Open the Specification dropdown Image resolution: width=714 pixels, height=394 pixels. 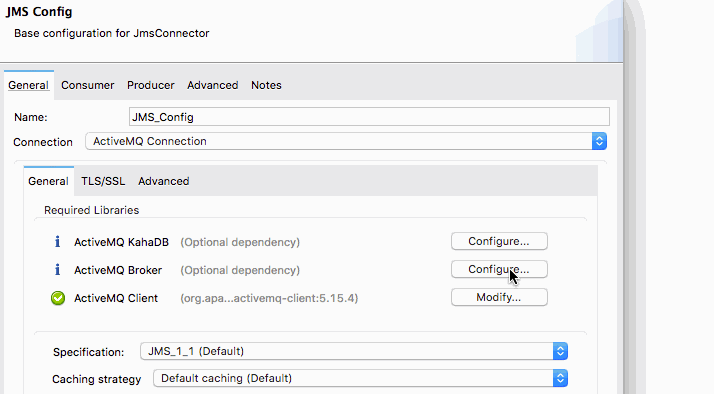[x=354, y=351]
